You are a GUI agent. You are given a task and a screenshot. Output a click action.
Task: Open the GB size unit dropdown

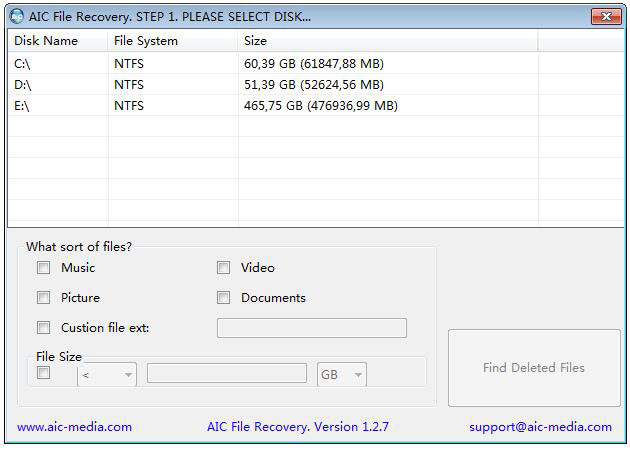(x=342, y=375)
